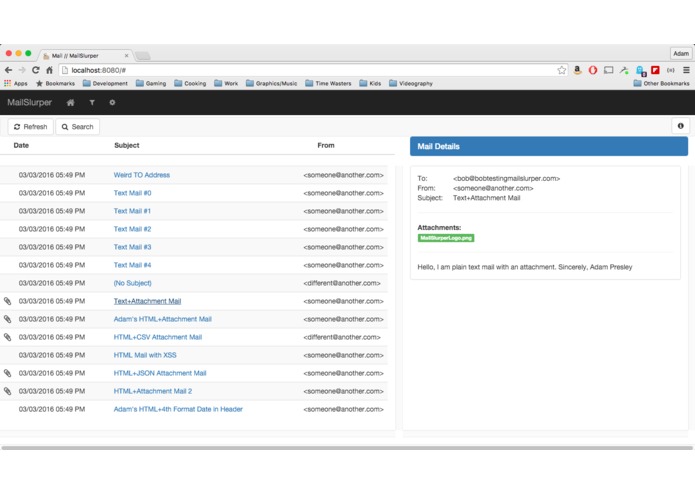This screenshot has width=695, height=494.
Task: Click the Date column header
Action: (x=21, y=145)
